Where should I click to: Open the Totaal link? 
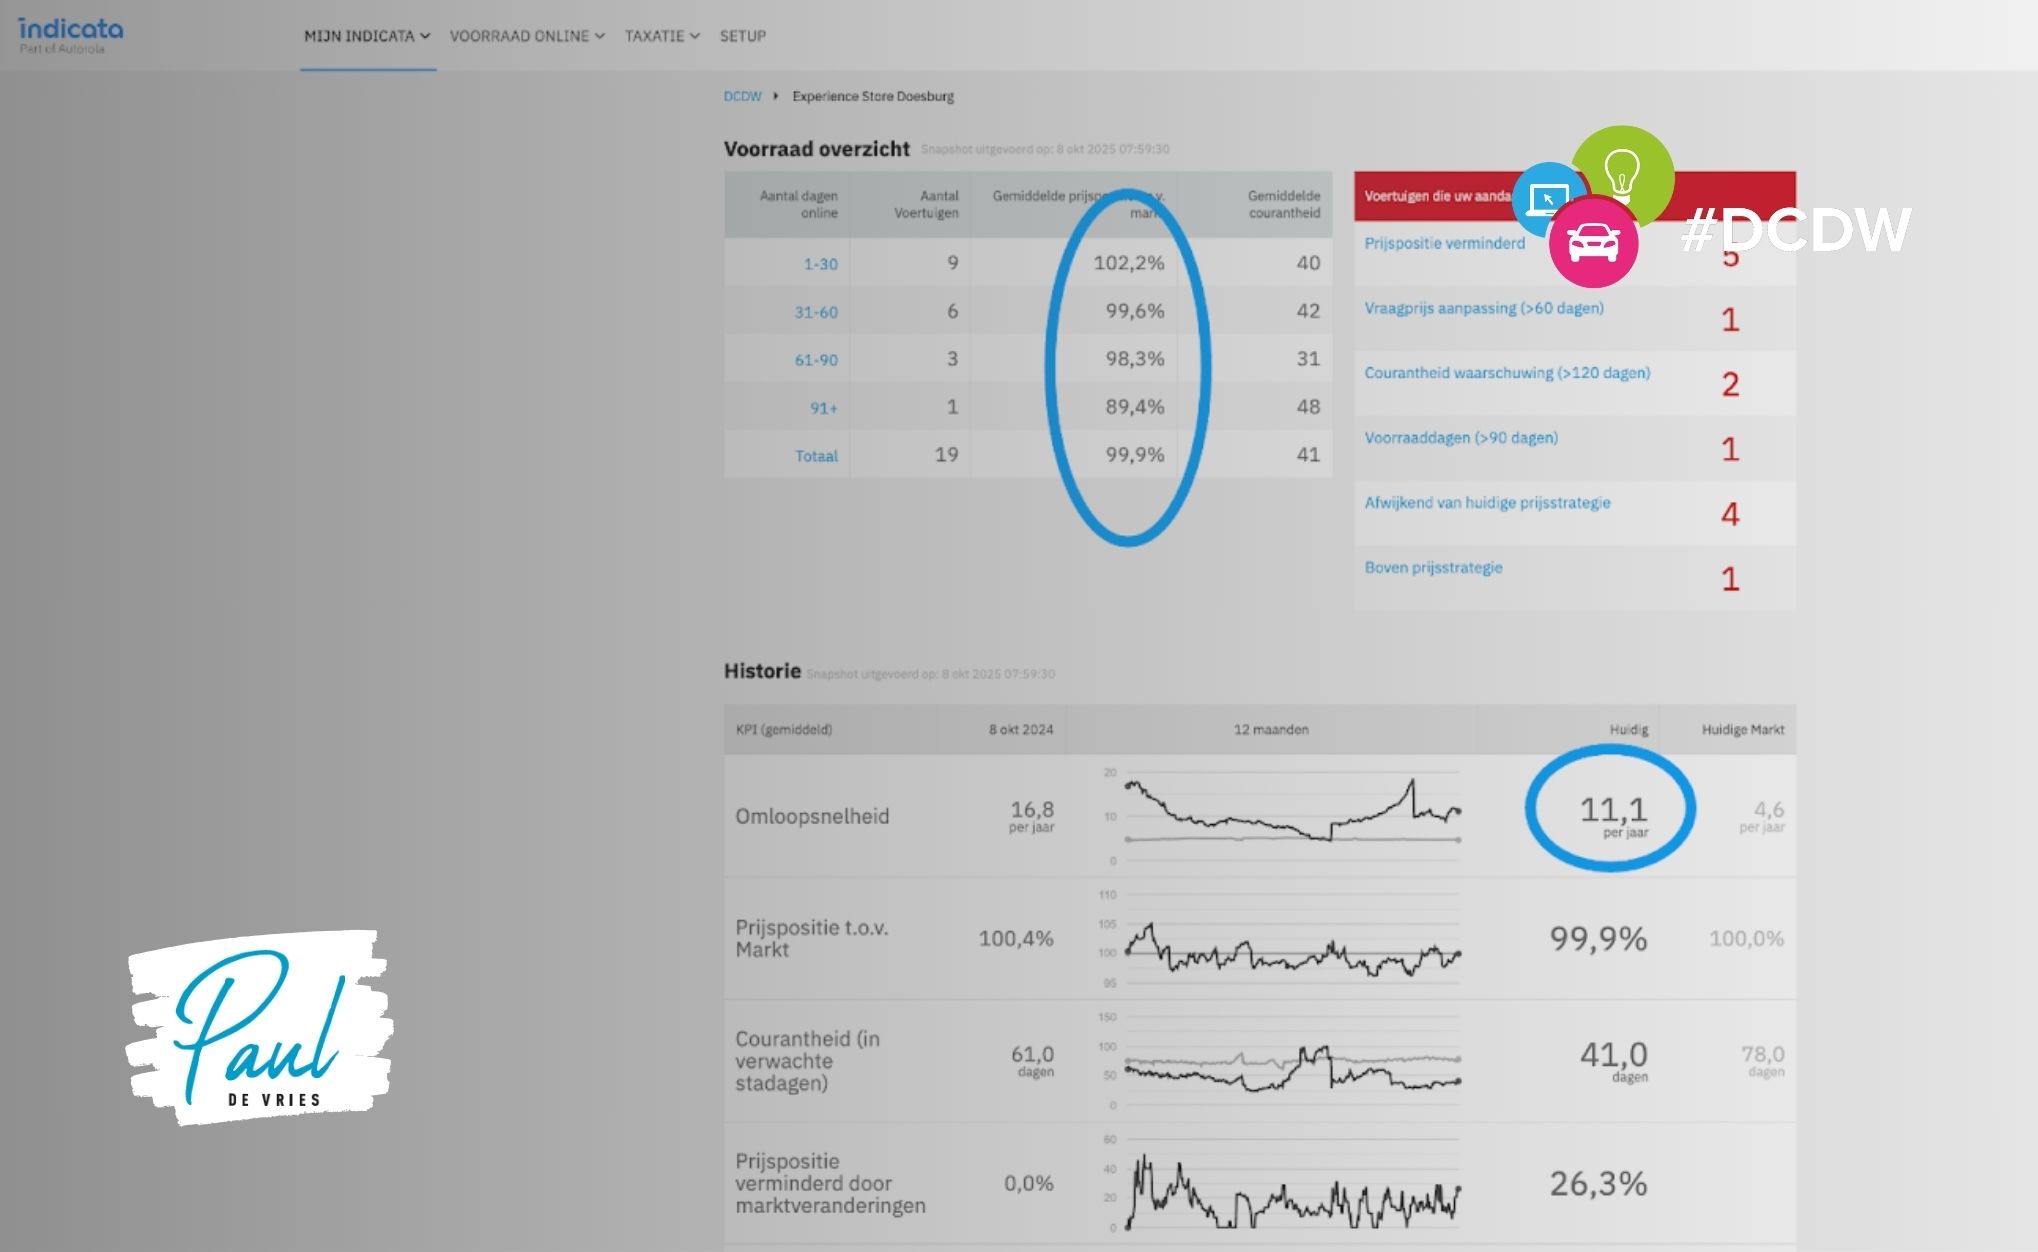click(816, 456)
